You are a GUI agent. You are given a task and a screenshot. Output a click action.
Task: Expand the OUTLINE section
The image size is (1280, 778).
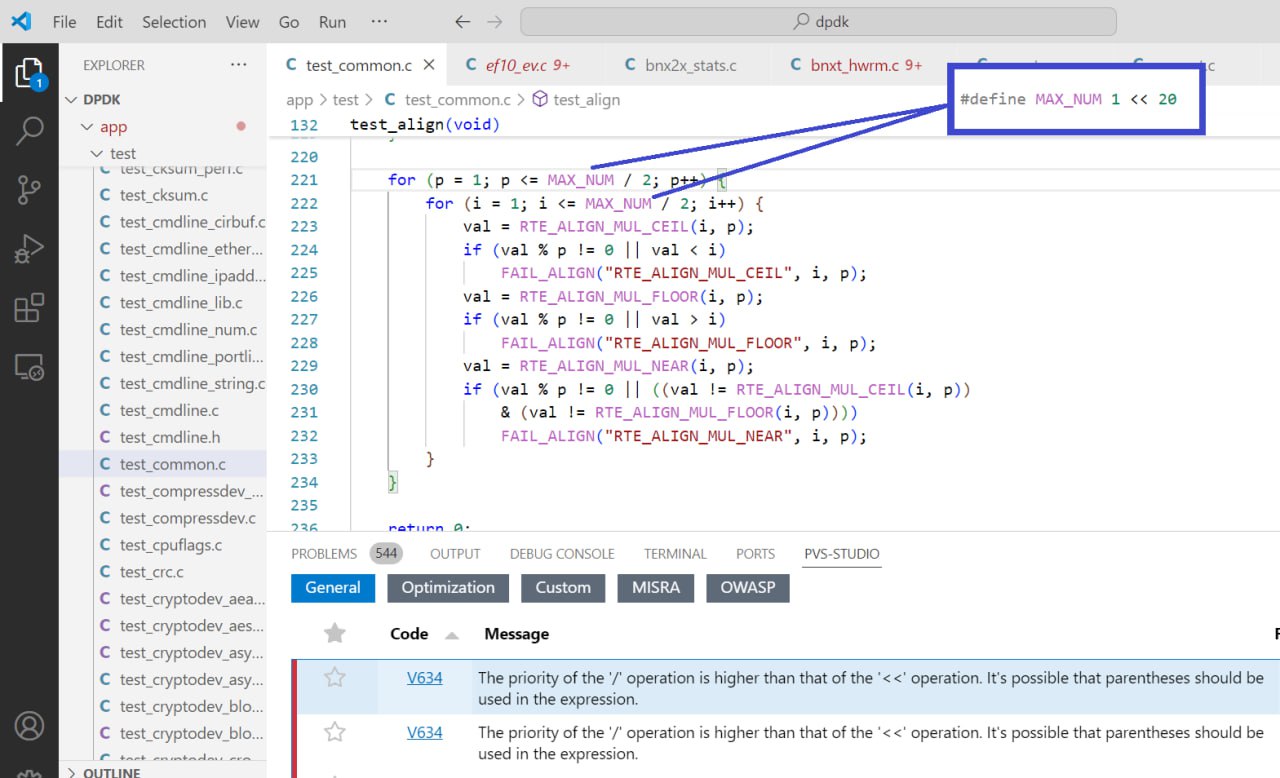72,772
